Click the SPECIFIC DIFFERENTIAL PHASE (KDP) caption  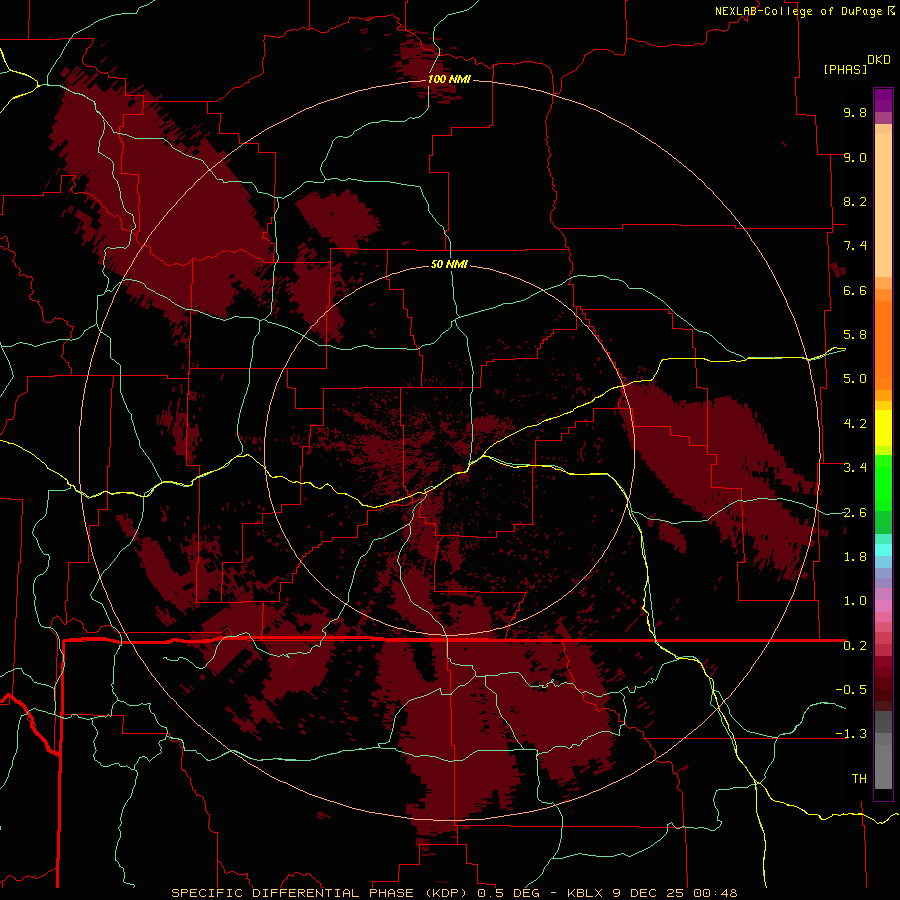point(317,893)
